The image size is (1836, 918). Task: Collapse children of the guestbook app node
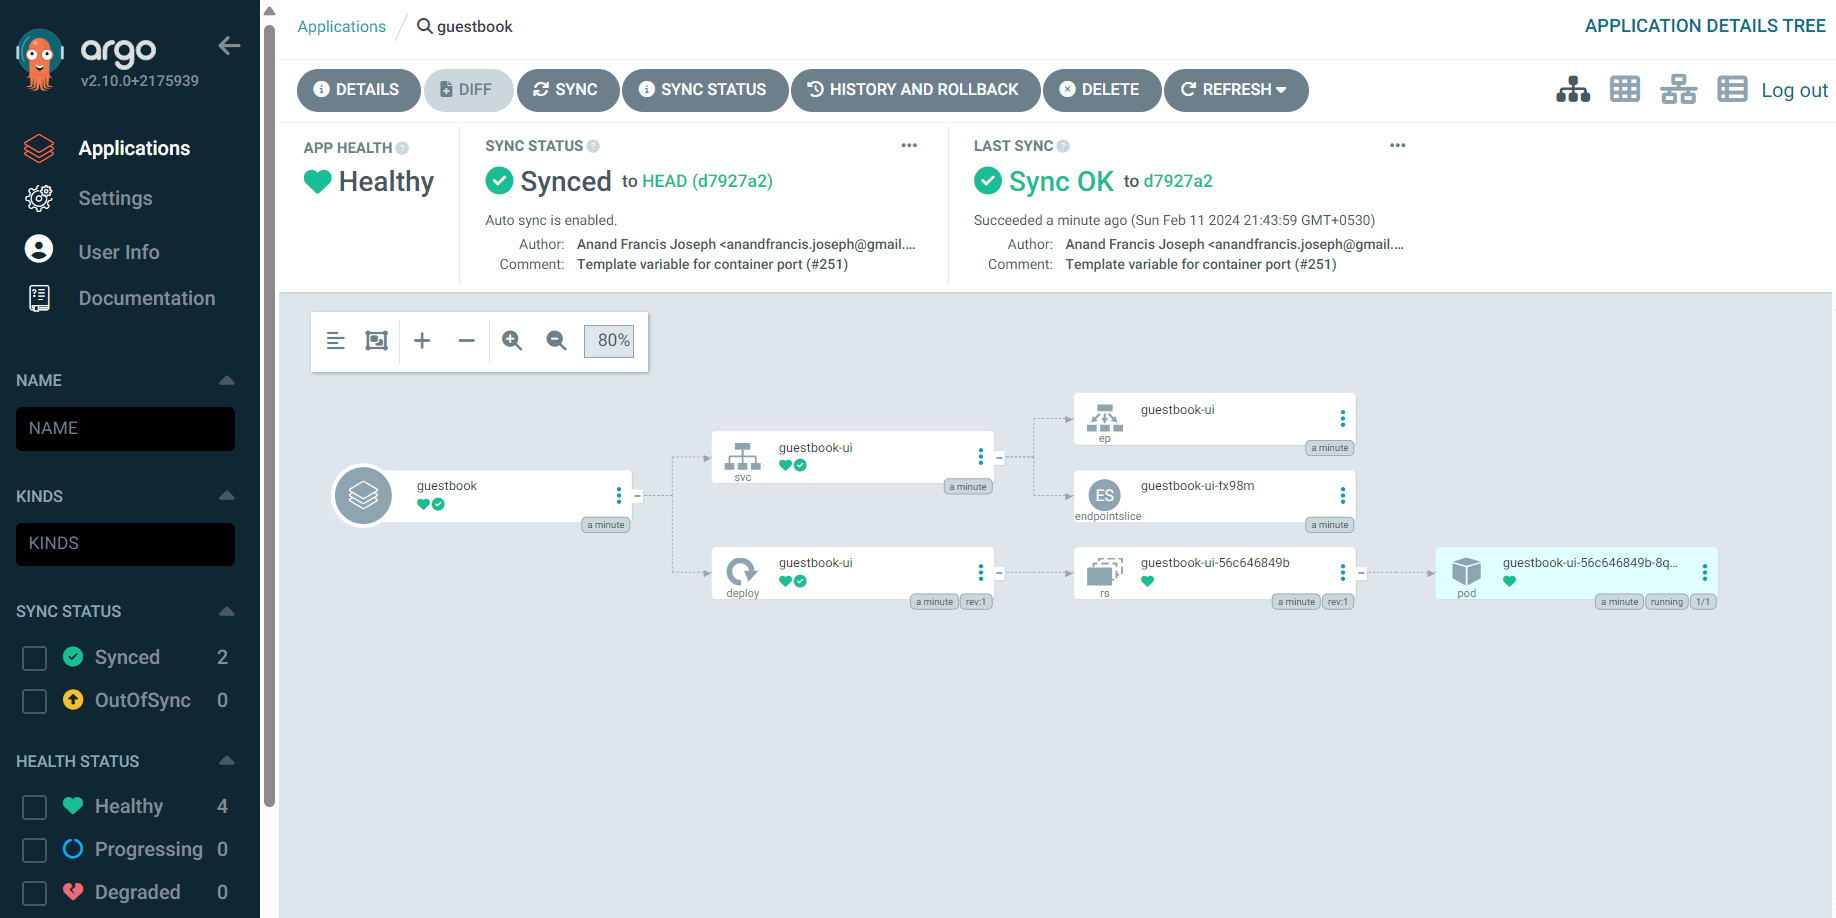click(x=637, y=496)
